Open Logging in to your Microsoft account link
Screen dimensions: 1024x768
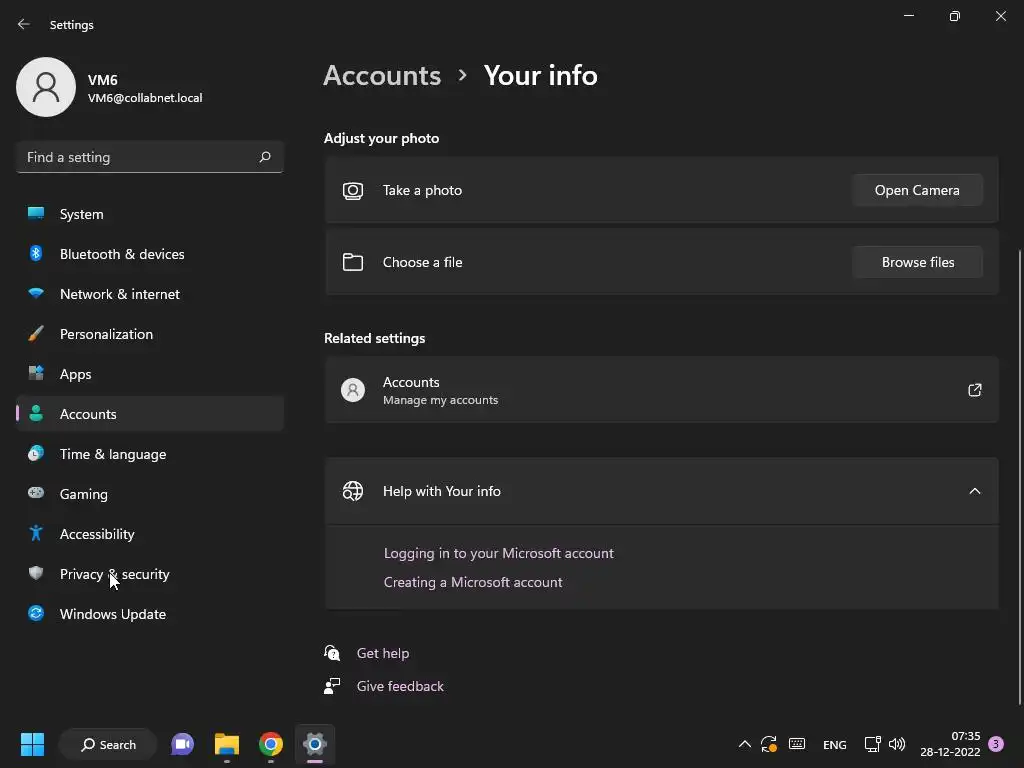click(499, 553)
